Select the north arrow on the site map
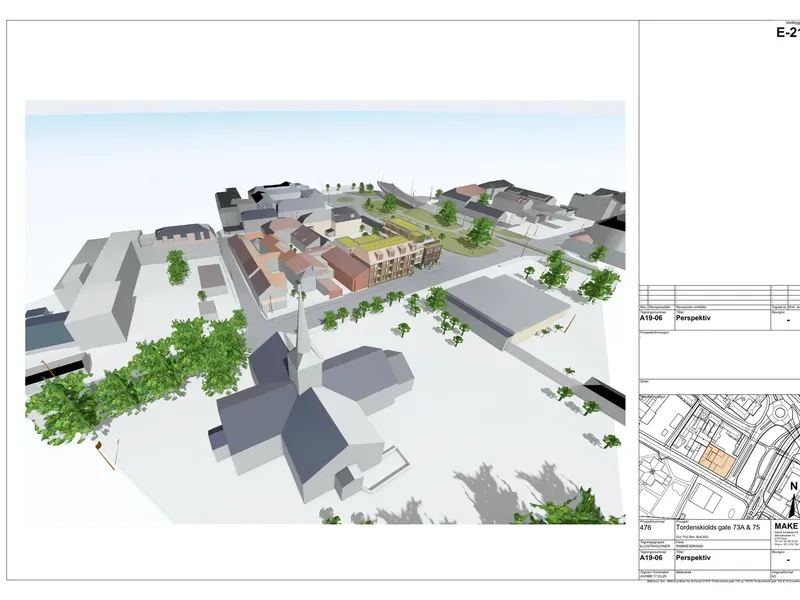The image size is (800, 600). click(793, 499)
